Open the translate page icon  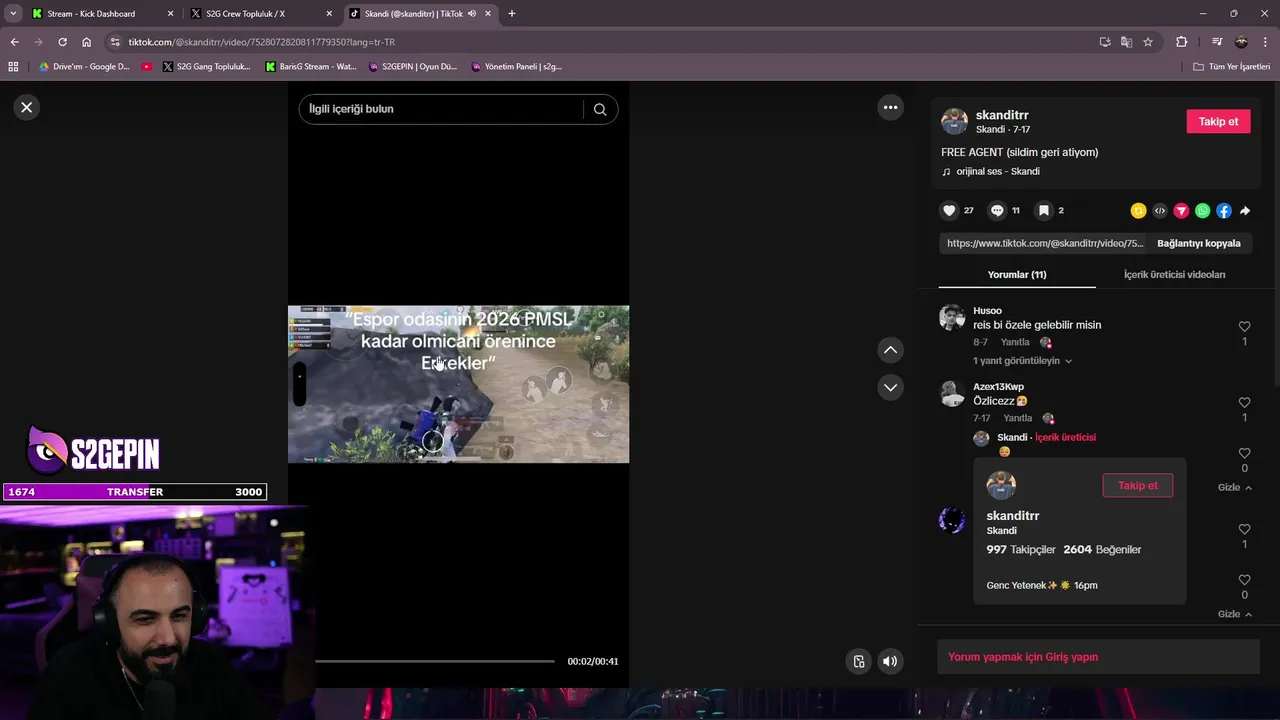coord(1126,42)
